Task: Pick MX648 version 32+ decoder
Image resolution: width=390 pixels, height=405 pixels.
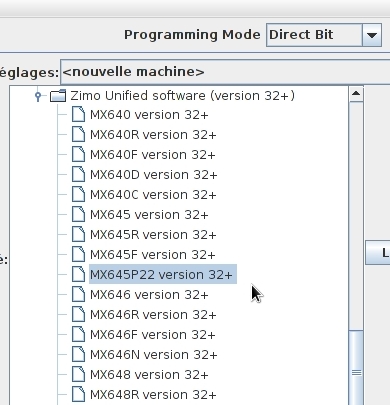Action: 149,374
